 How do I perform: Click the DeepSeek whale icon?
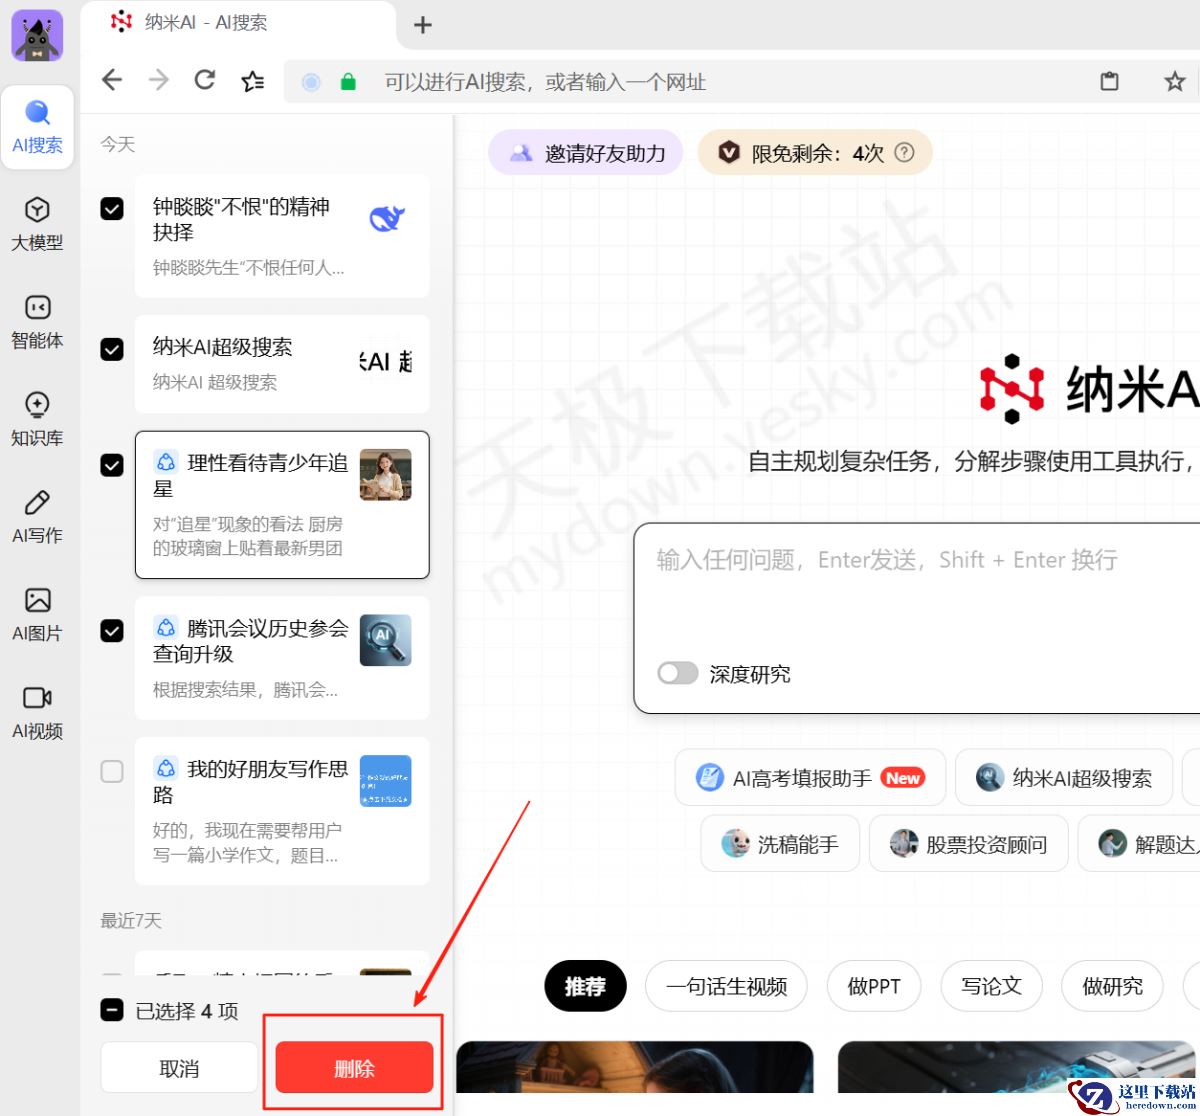(386, 218)
